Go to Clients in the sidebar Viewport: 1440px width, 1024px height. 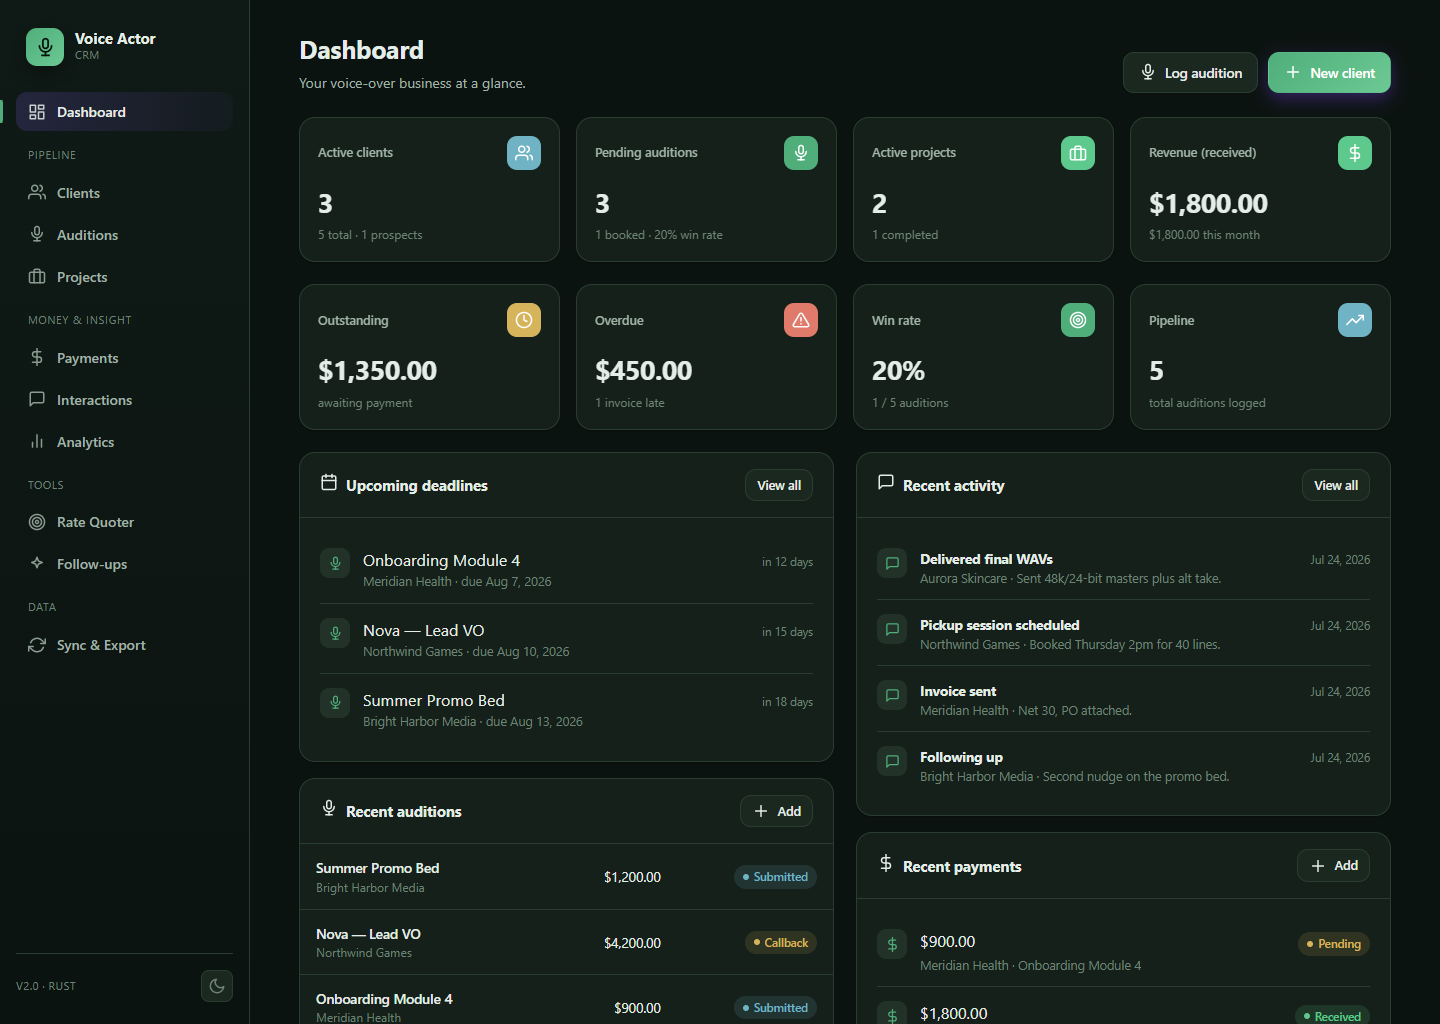[124, 193]
